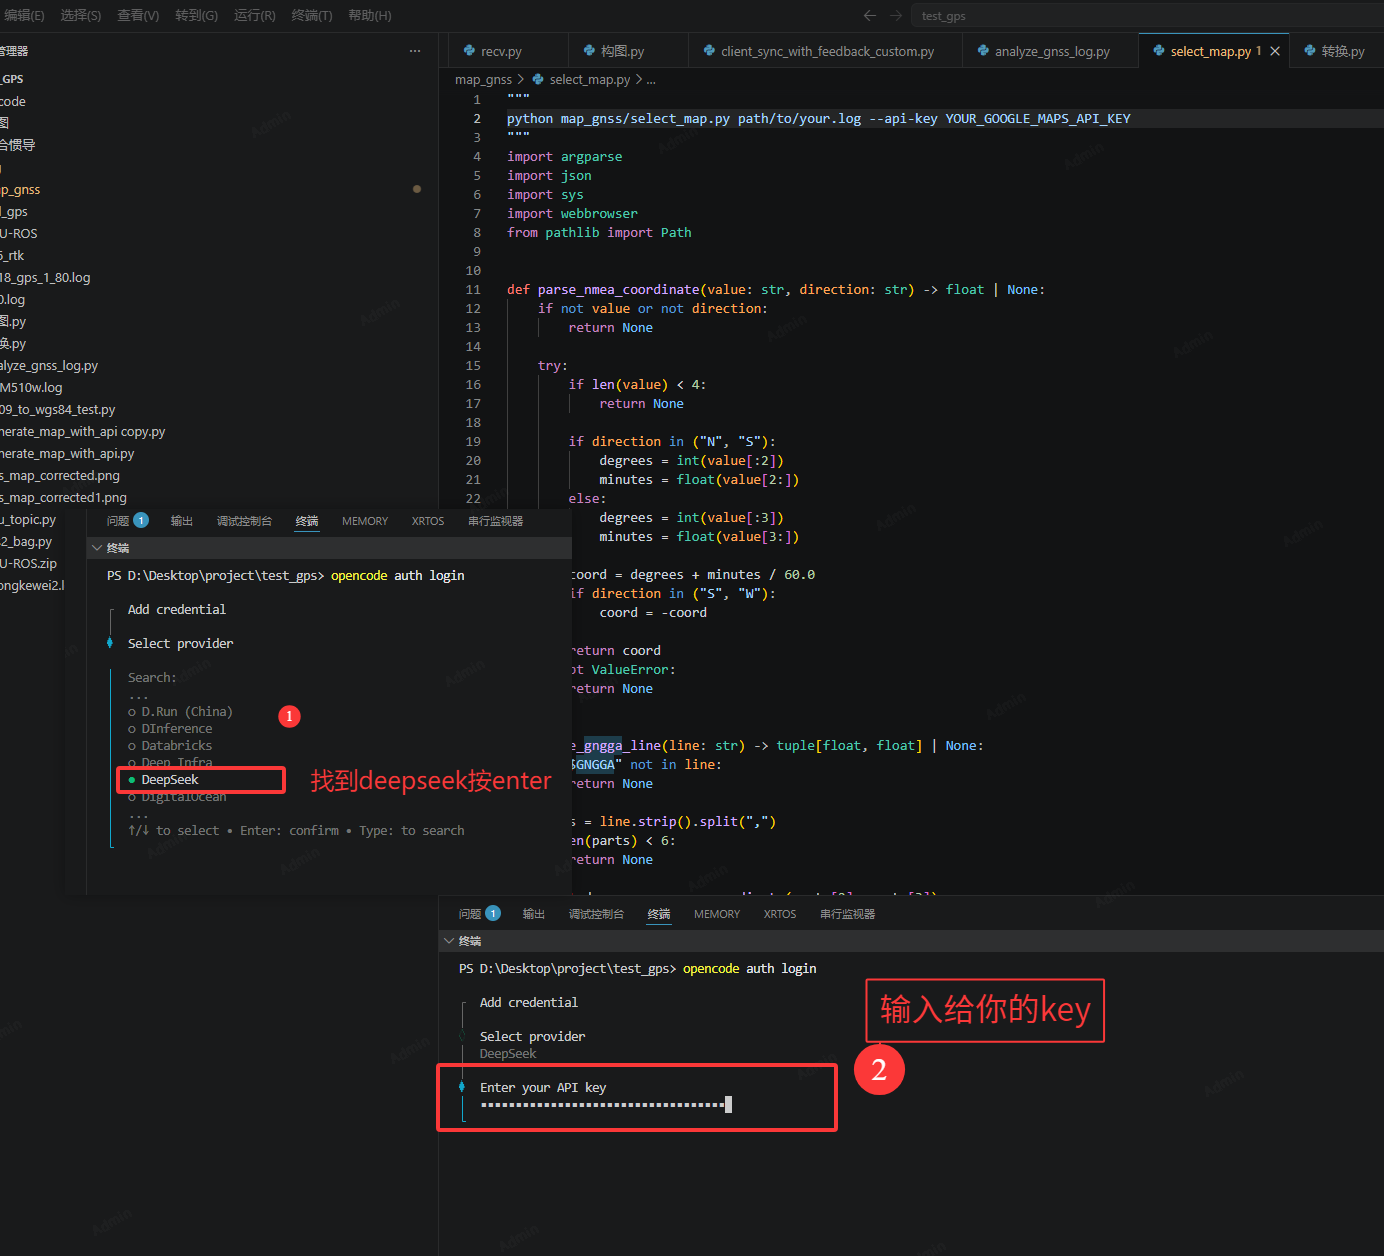Open 输出 tab in the provider list panel

click(182, 521)
